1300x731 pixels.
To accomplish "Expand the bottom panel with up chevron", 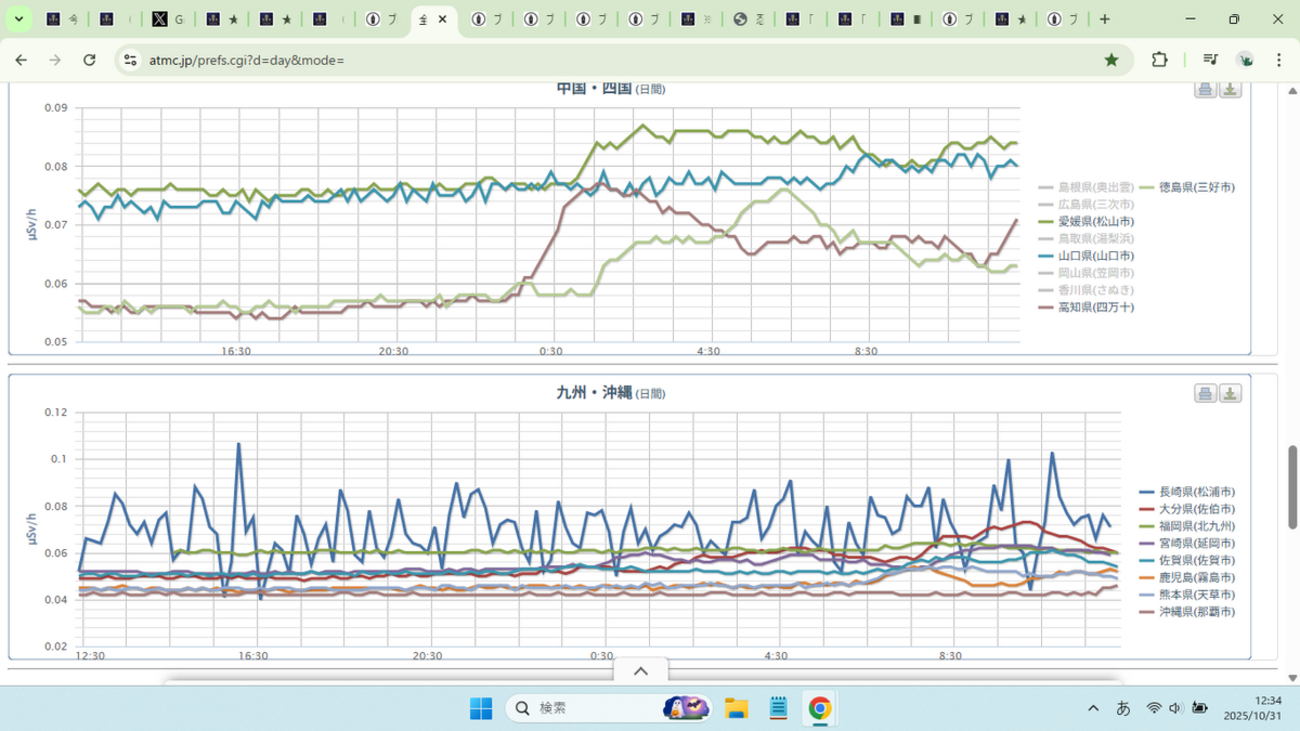I will (641, 671).
